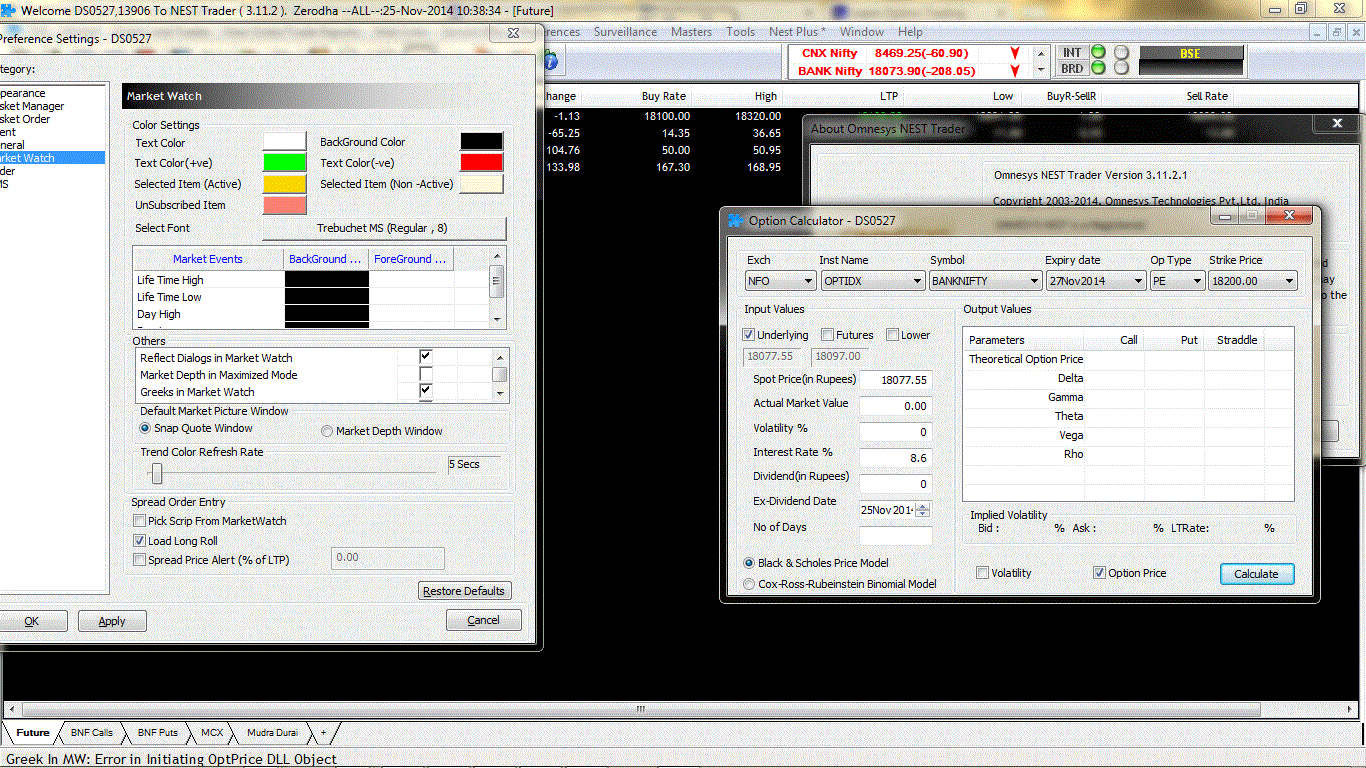The height and width of the screenshot is (768, 1366).
Task: Click the Interest Rate % input field
Action: [895, 457]
